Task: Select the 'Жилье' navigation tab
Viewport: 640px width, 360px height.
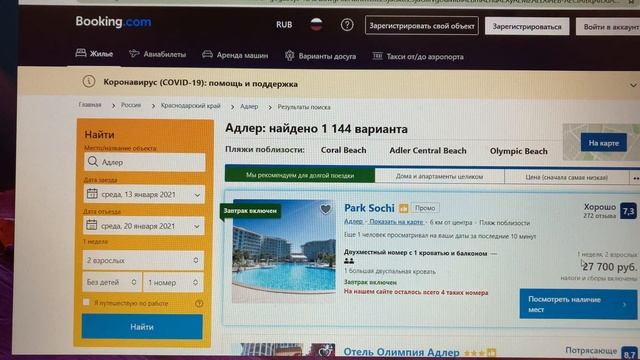Action: 94,53
